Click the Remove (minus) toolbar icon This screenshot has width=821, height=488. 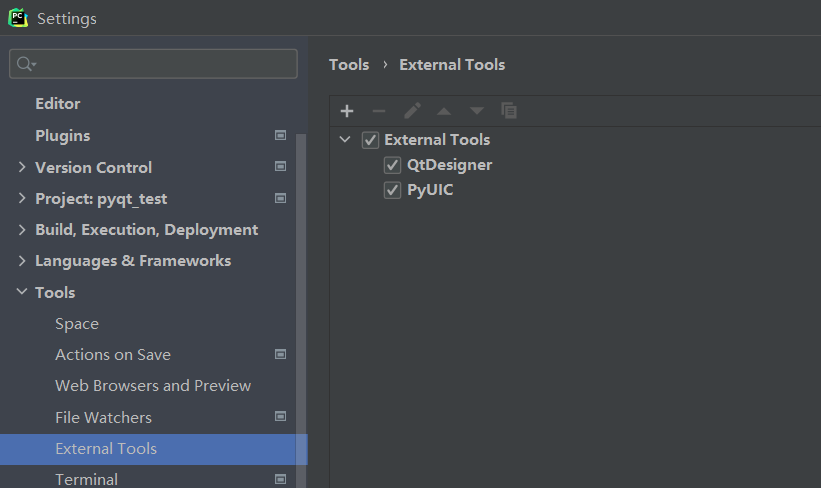pyautogui.click(x=378, y=111)
